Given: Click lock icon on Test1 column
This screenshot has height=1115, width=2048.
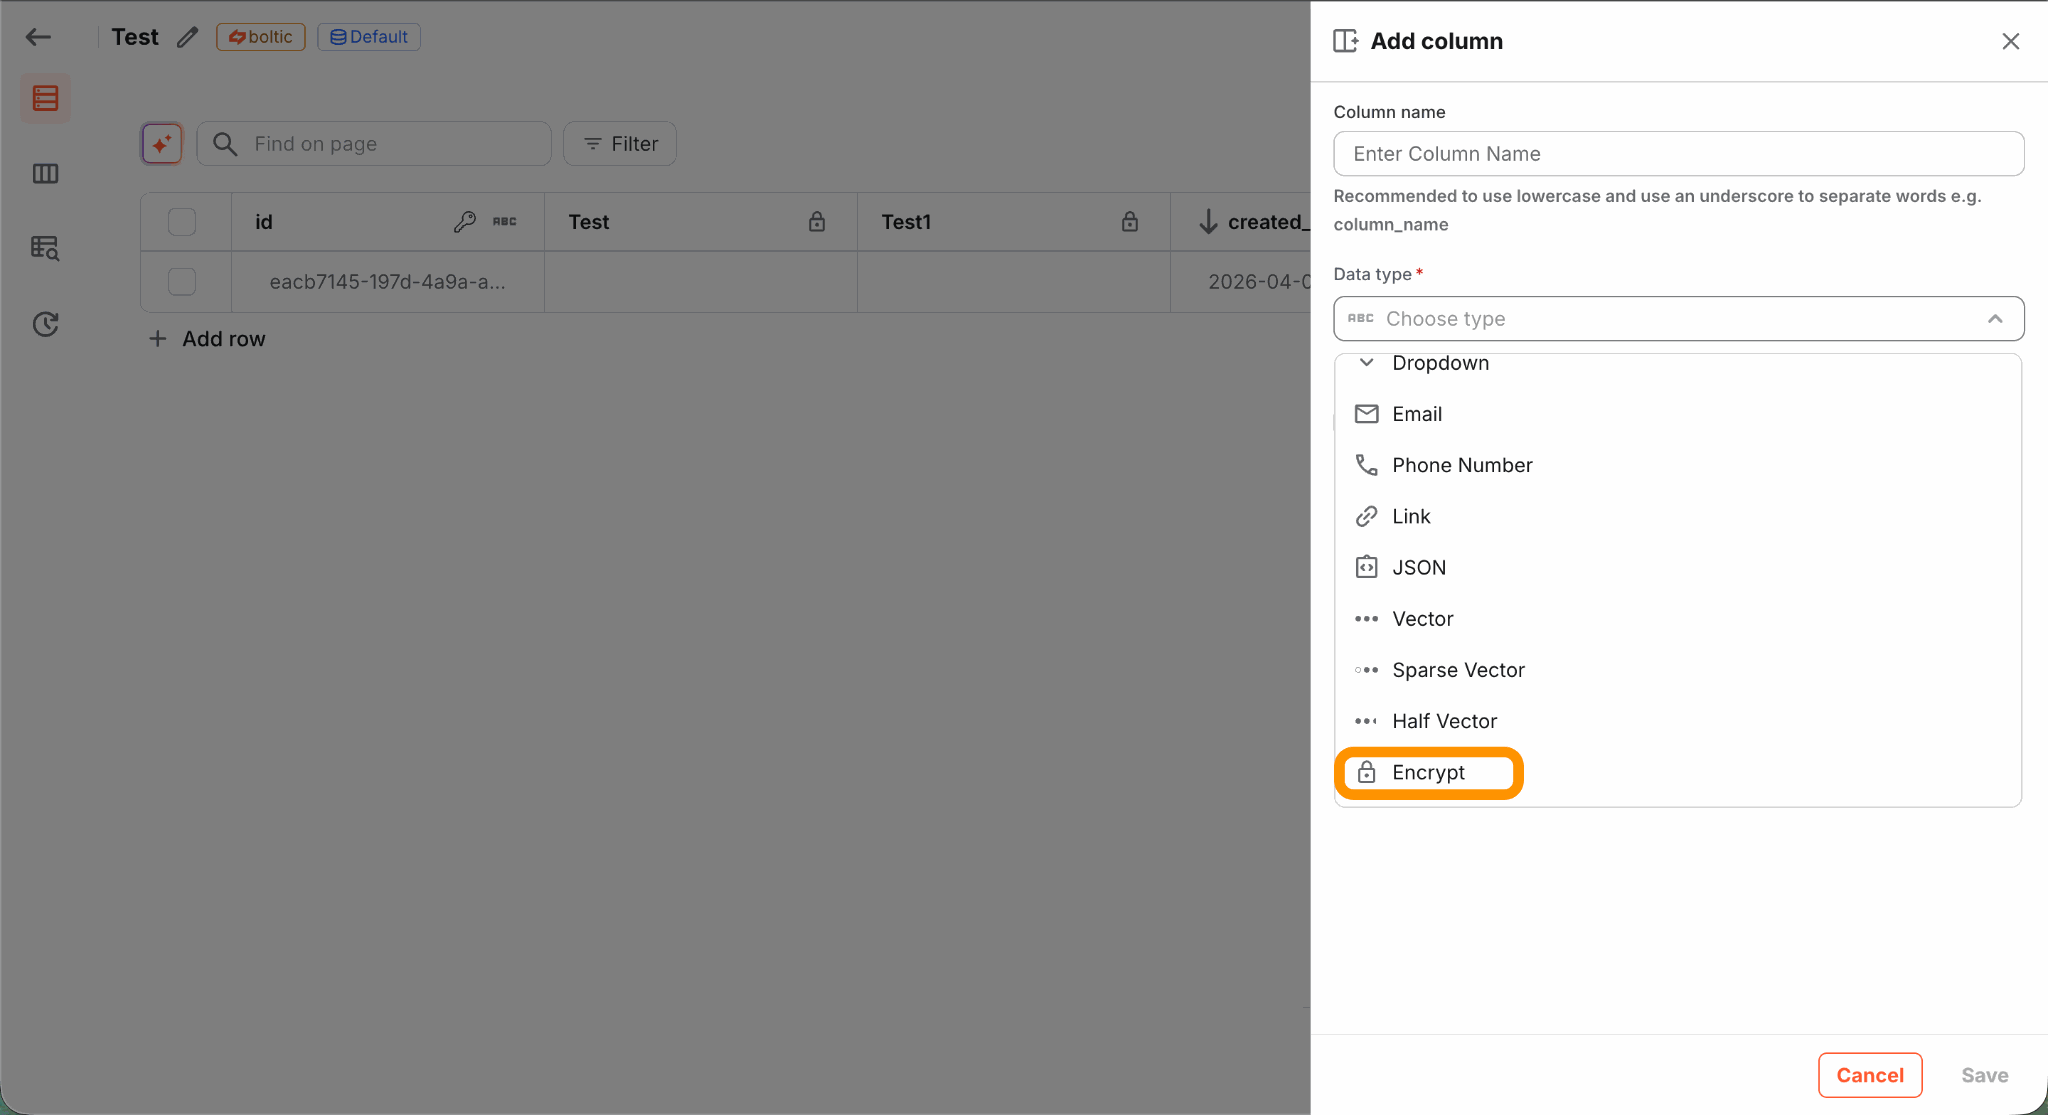Looking at the screenshot, I should tap(1129, 222).
